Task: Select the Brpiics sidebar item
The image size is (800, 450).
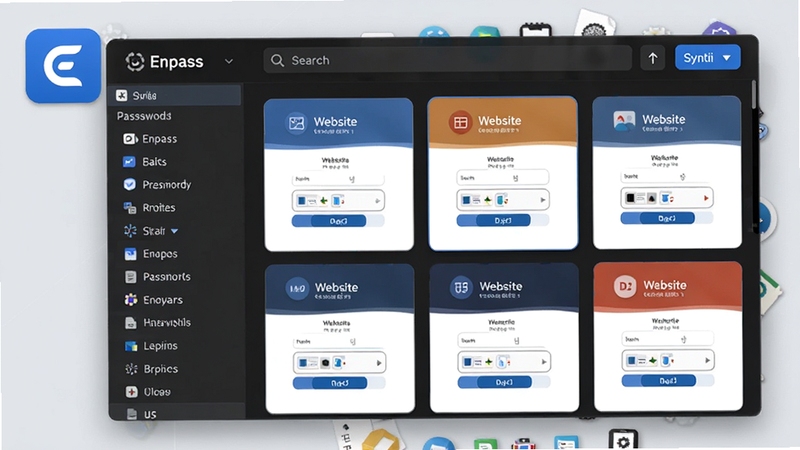Action: 151,369
